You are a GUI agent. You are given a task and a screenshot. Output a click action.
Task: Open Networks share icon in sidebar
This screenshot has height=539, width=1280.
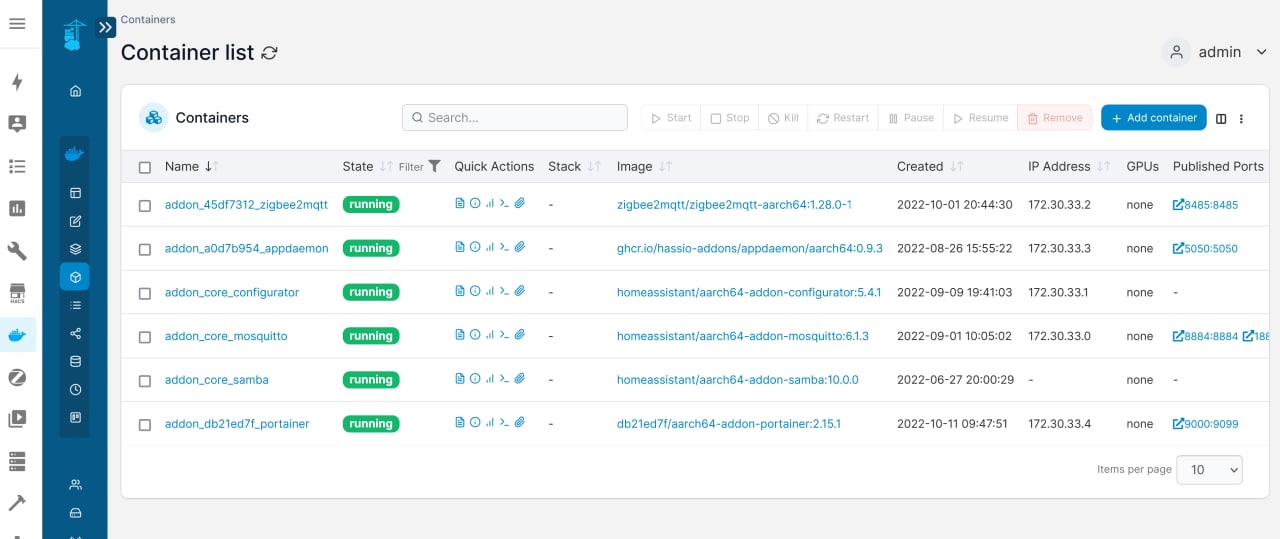[75, 333]
